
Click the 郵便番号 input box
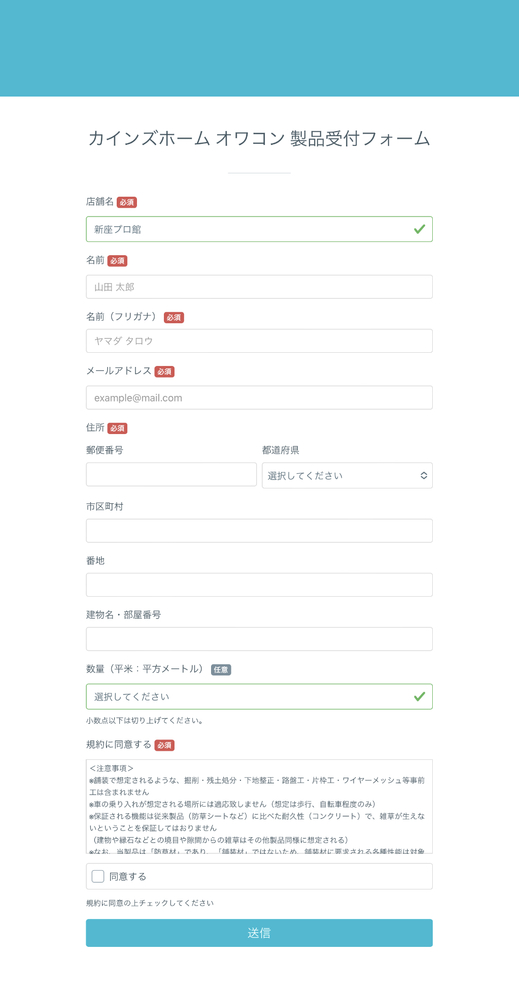[171, 474]
